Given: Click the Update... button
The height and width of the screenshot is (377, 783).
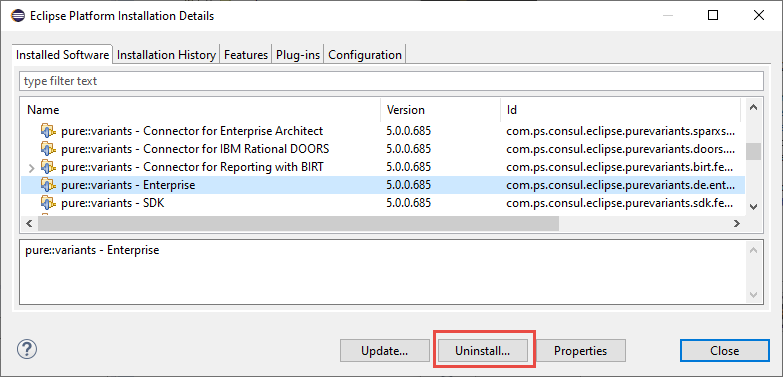Looking at the screenshot, I should 385,351.
